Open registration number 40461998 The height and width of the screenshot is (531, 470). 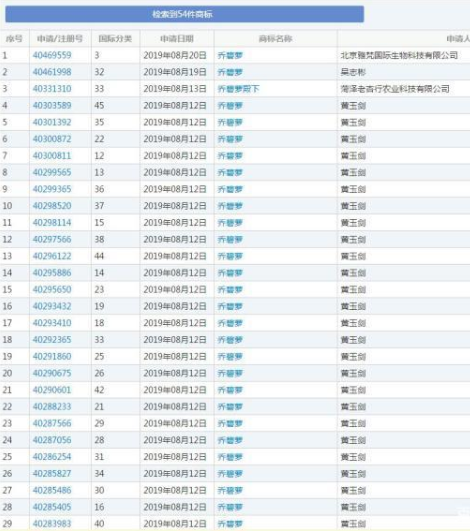pyautogui.click(x=52, y=72)
